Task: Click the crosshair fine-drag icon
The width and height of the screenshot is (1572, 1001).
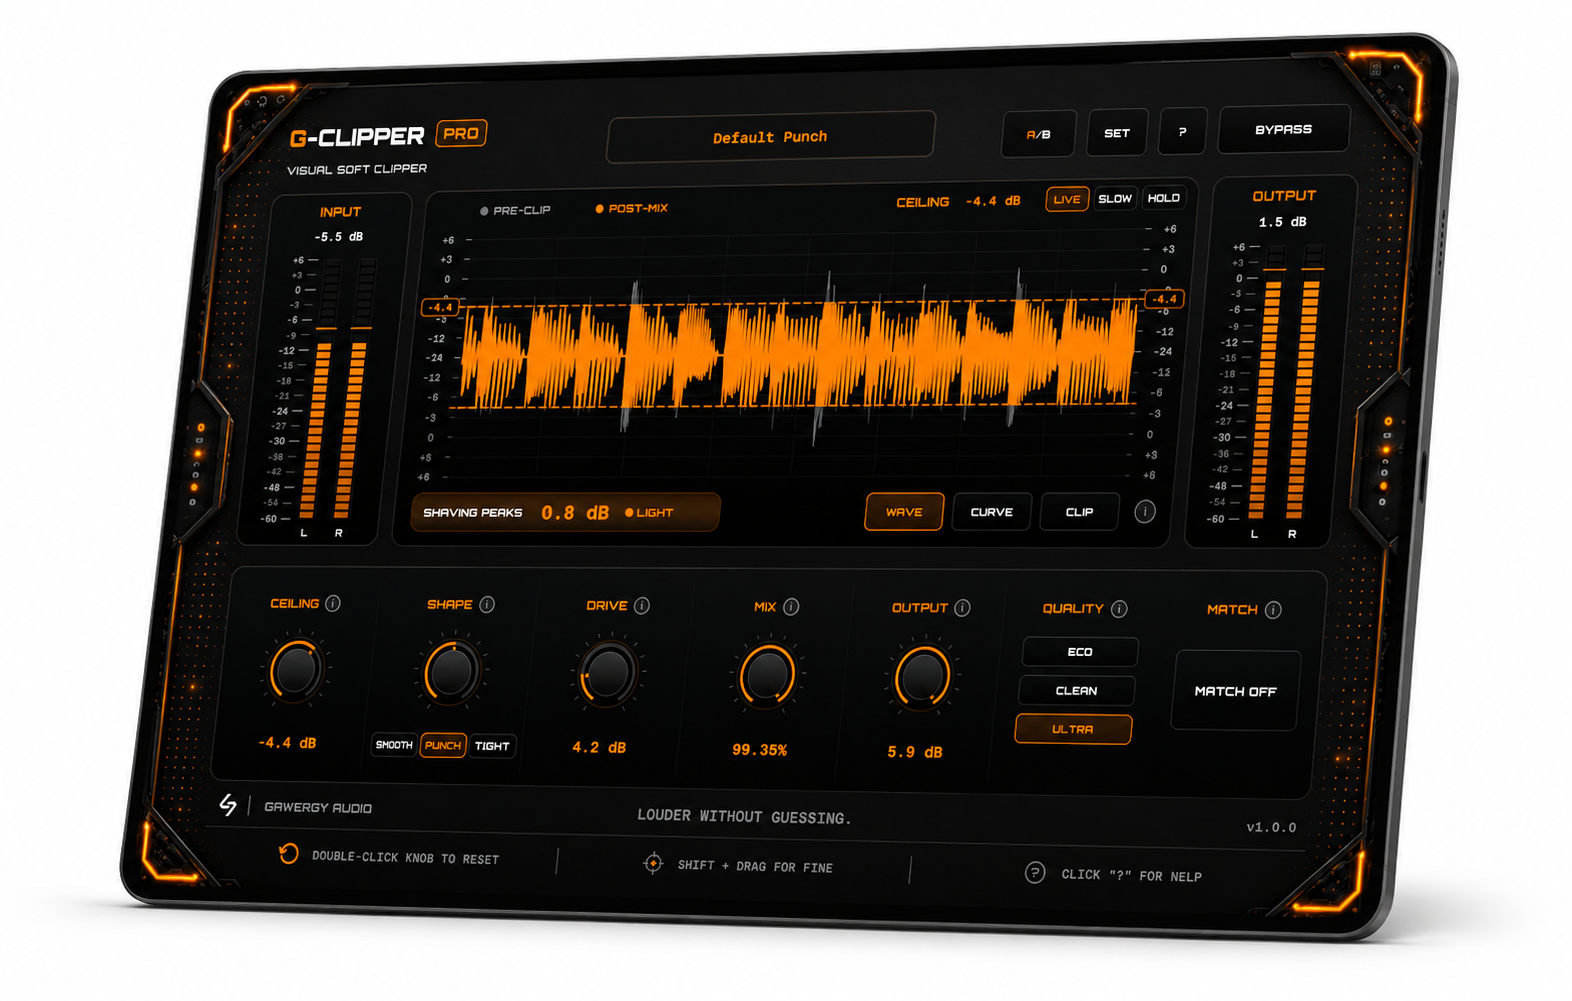Action: (x=653, y=863)
